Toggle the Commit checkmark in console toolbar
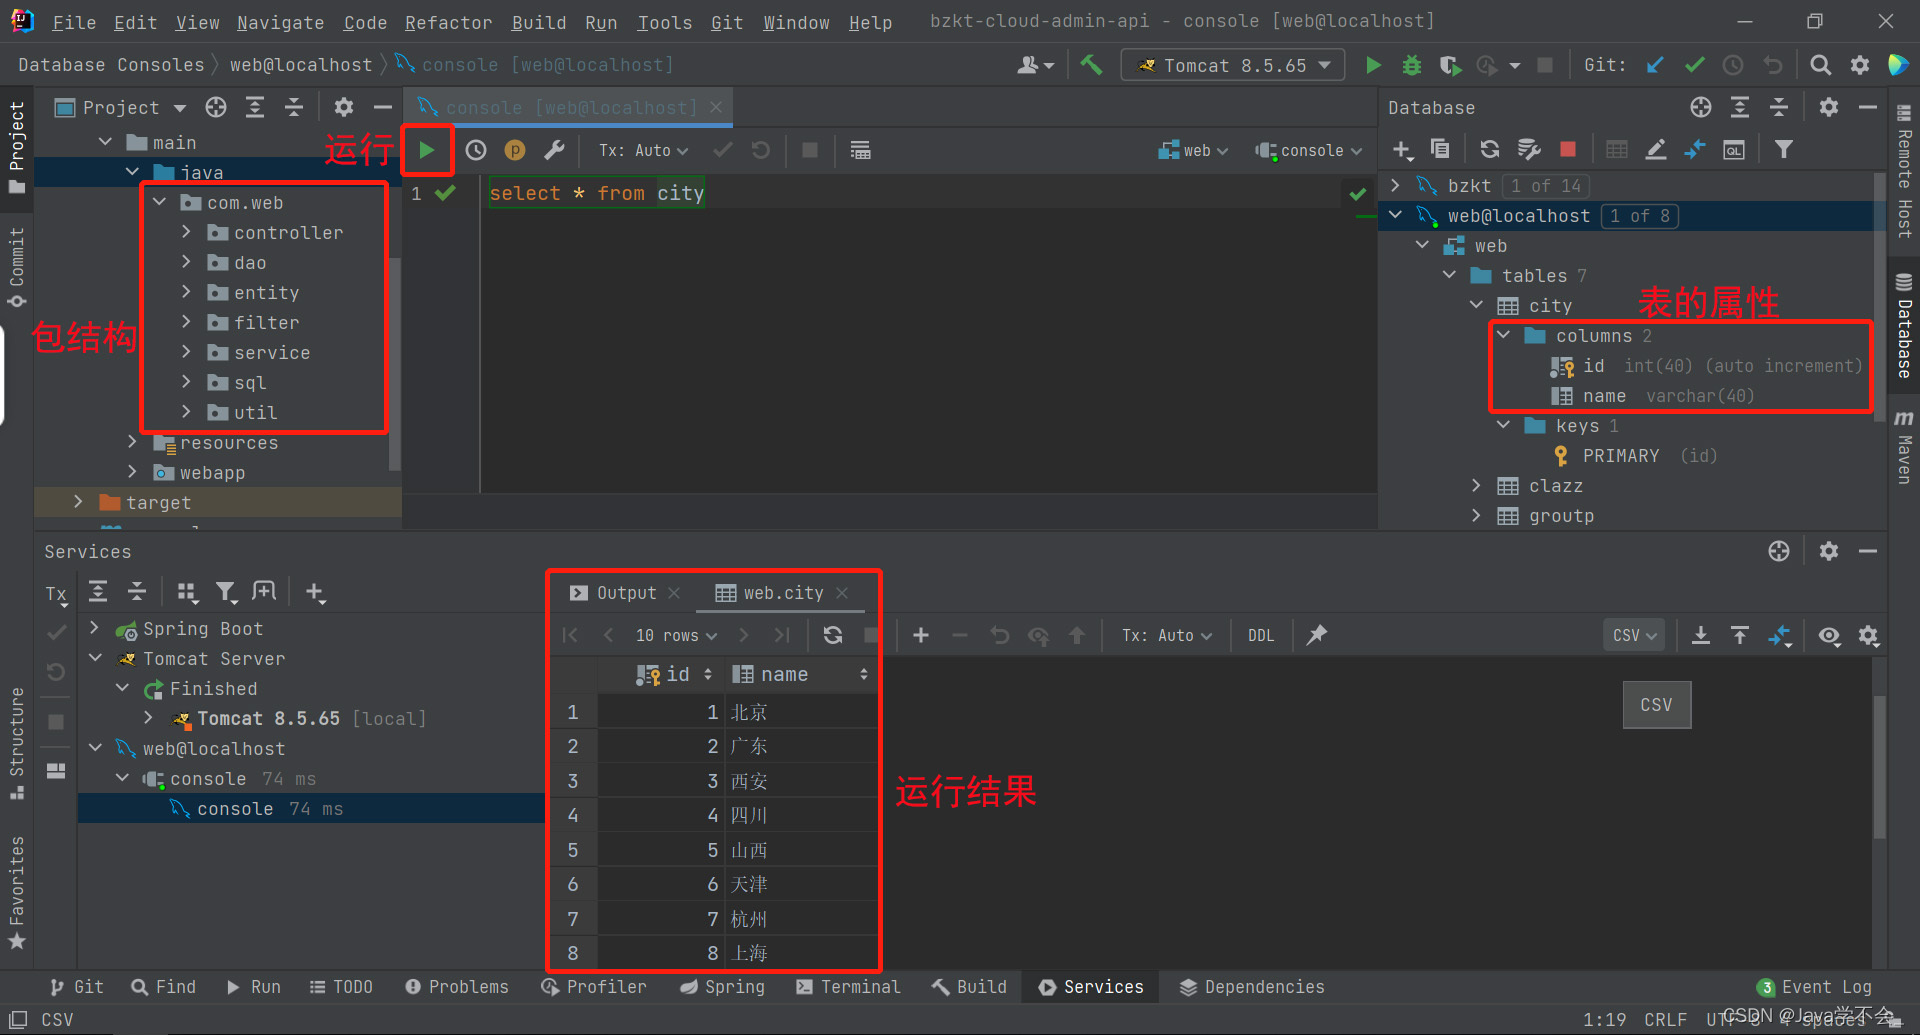 722,150
